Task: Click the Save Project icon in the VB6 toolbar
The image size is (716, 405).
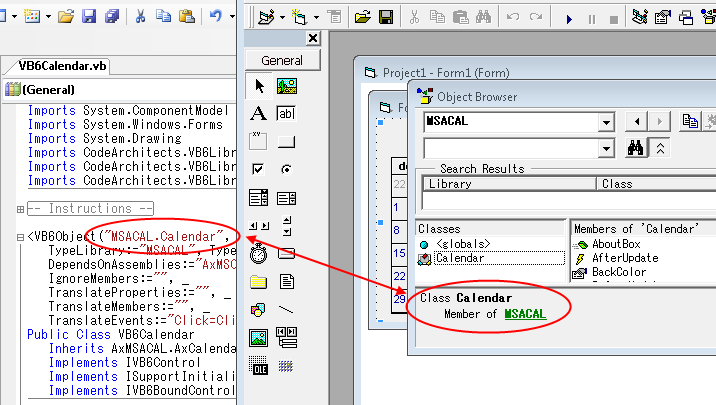Action: (x=386, y=18)
